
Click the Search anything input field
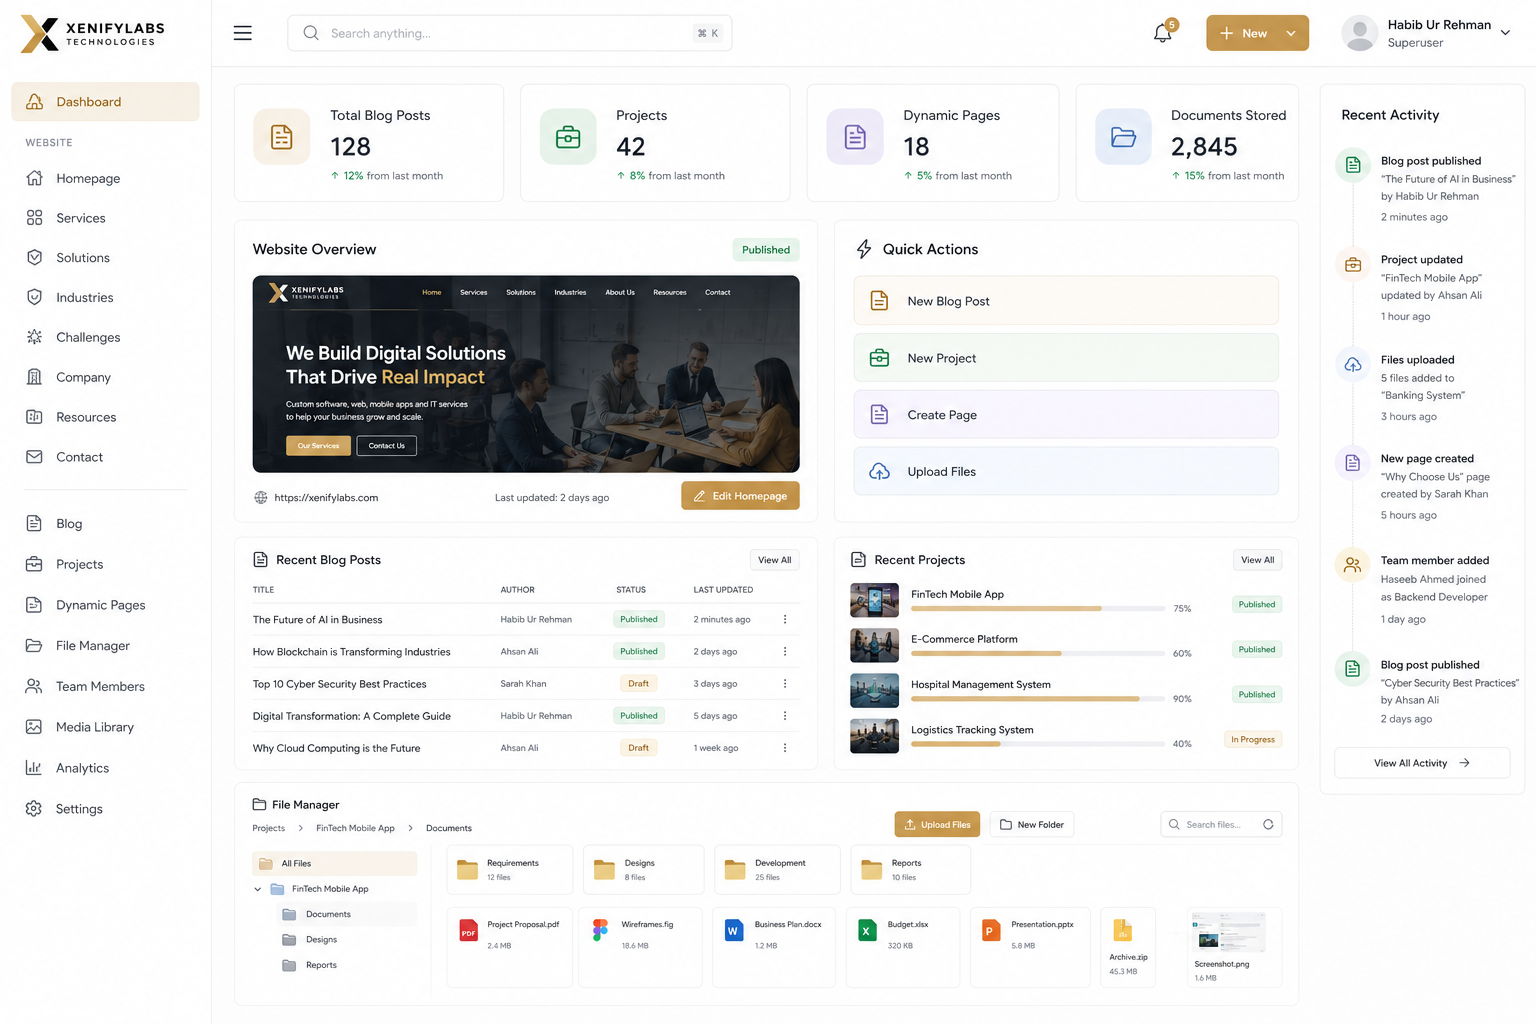509,33
